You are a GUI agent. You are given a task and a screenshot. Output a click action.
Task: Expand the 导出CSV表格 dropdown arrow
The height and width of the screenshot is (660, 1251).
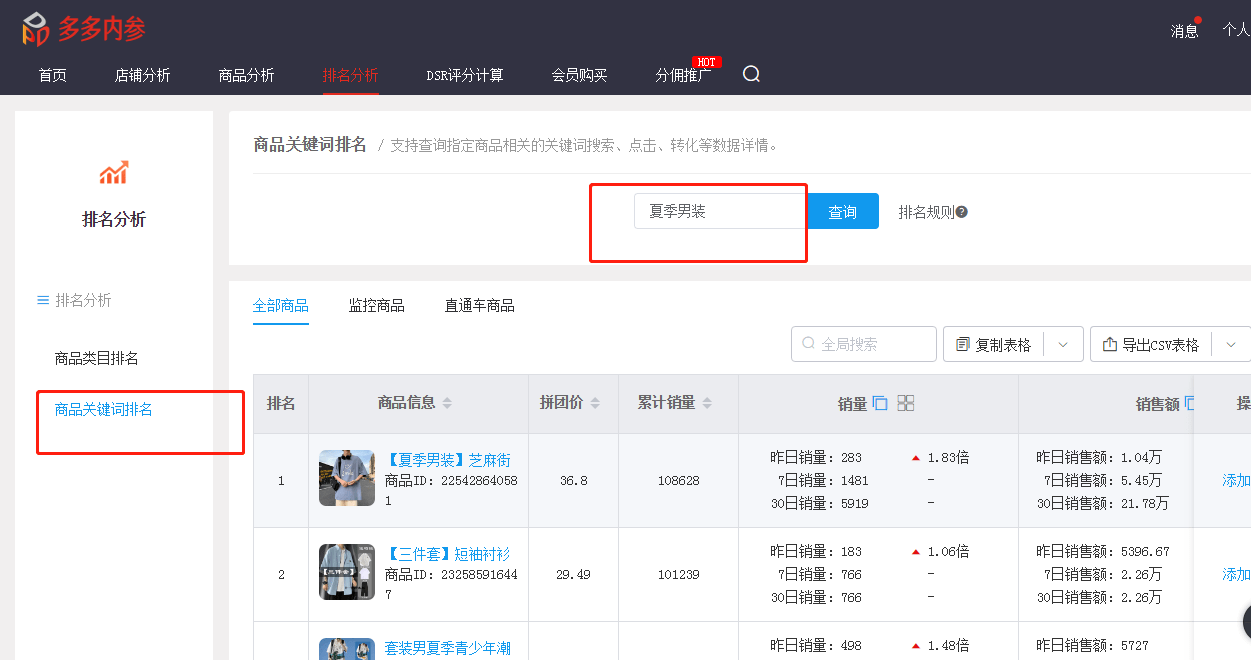pyautogui.click(x=1231, y=344)
